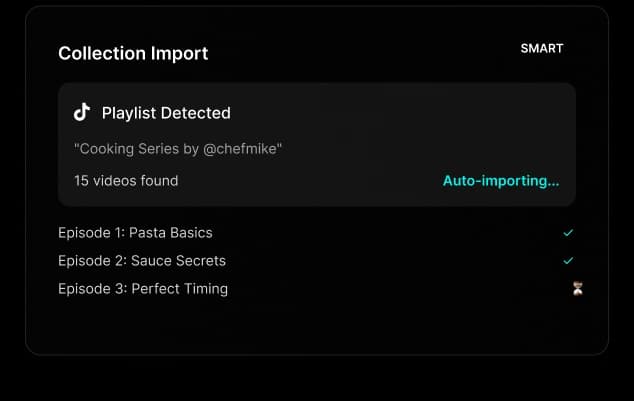634x401 pixels.
Task: Click Pasta Basics episode title text
Action: click(x=171, y=233)
